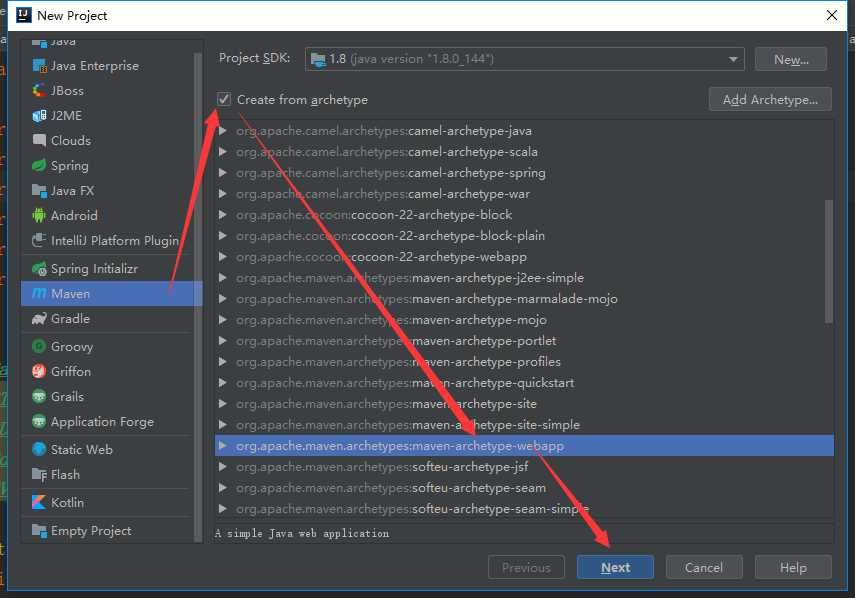Click the Static Web globe icon
This screenshot has width=855, height=598.
39,450
